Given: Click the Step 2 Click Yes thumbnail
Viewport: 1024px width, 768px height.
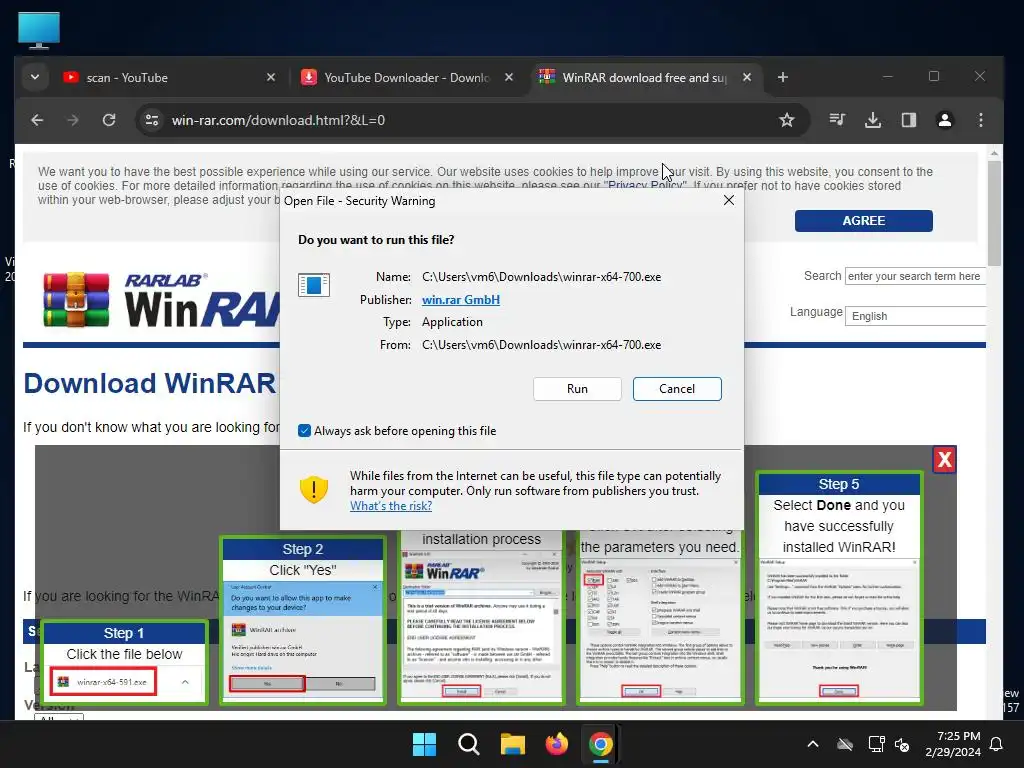Looking at the screenshot, I should coord(303,620).
